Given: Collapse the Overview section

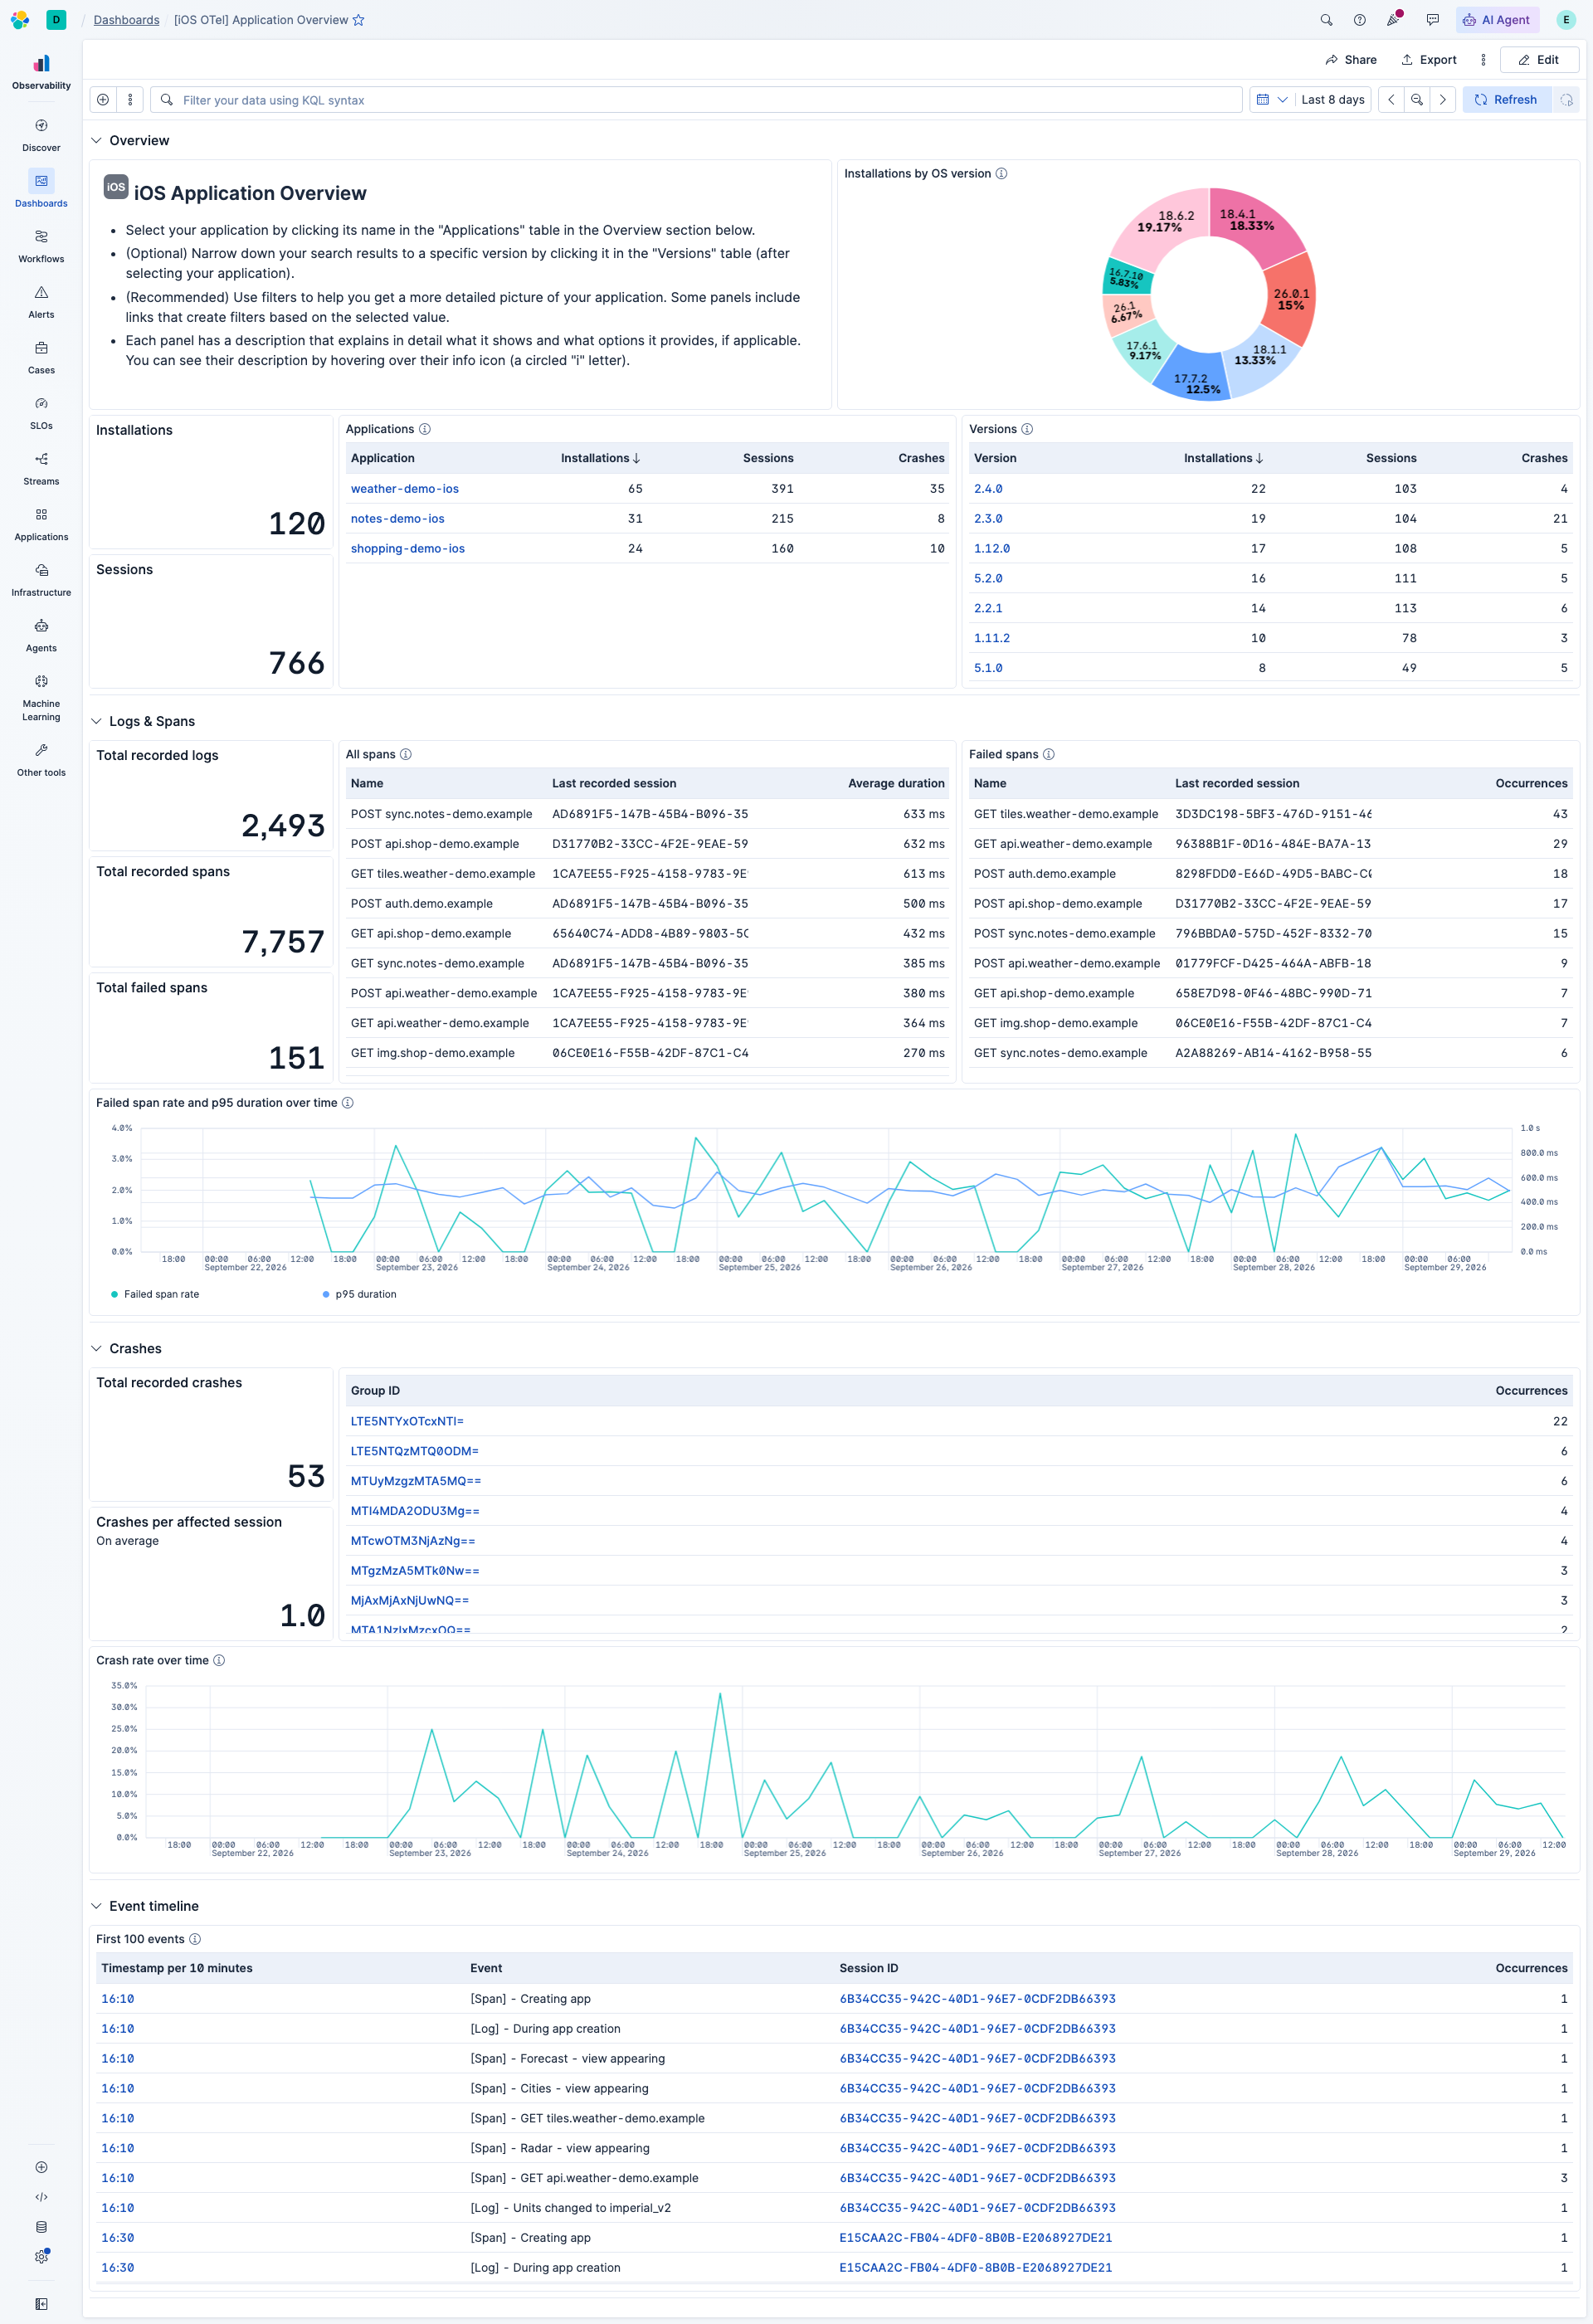Looking at the screenshot, I should pos(97,141).
